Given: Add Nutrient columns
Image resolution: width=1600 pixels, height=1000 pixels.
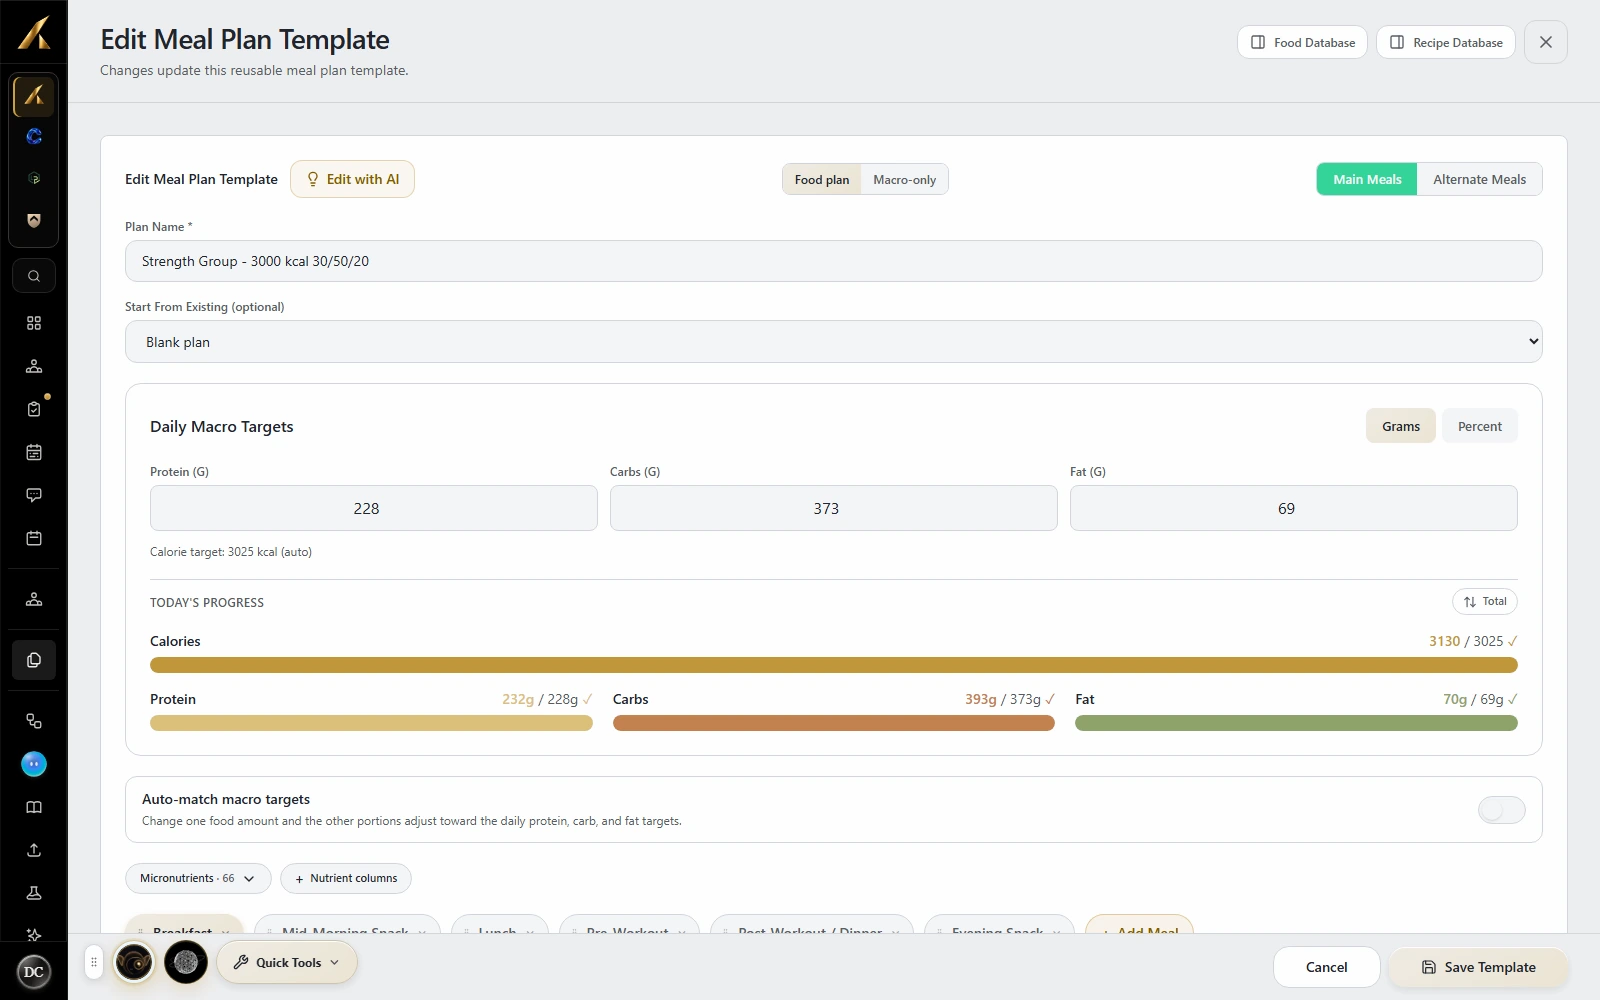Looking at the screenshot, I should pos(346,879).
